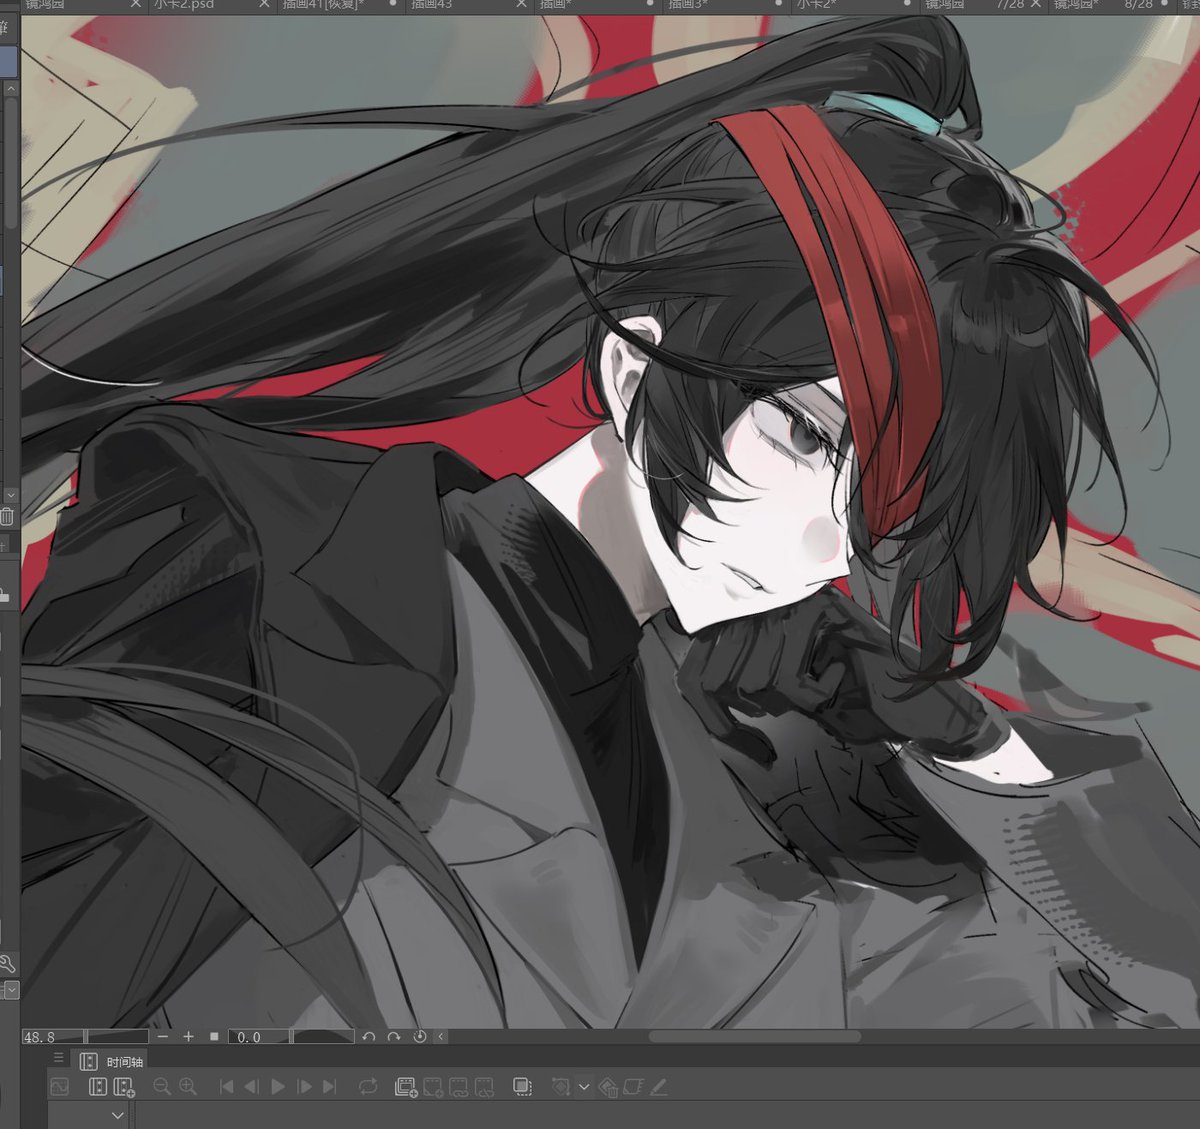
Task: Reset canvas rotation icon
Action: 420,1037
